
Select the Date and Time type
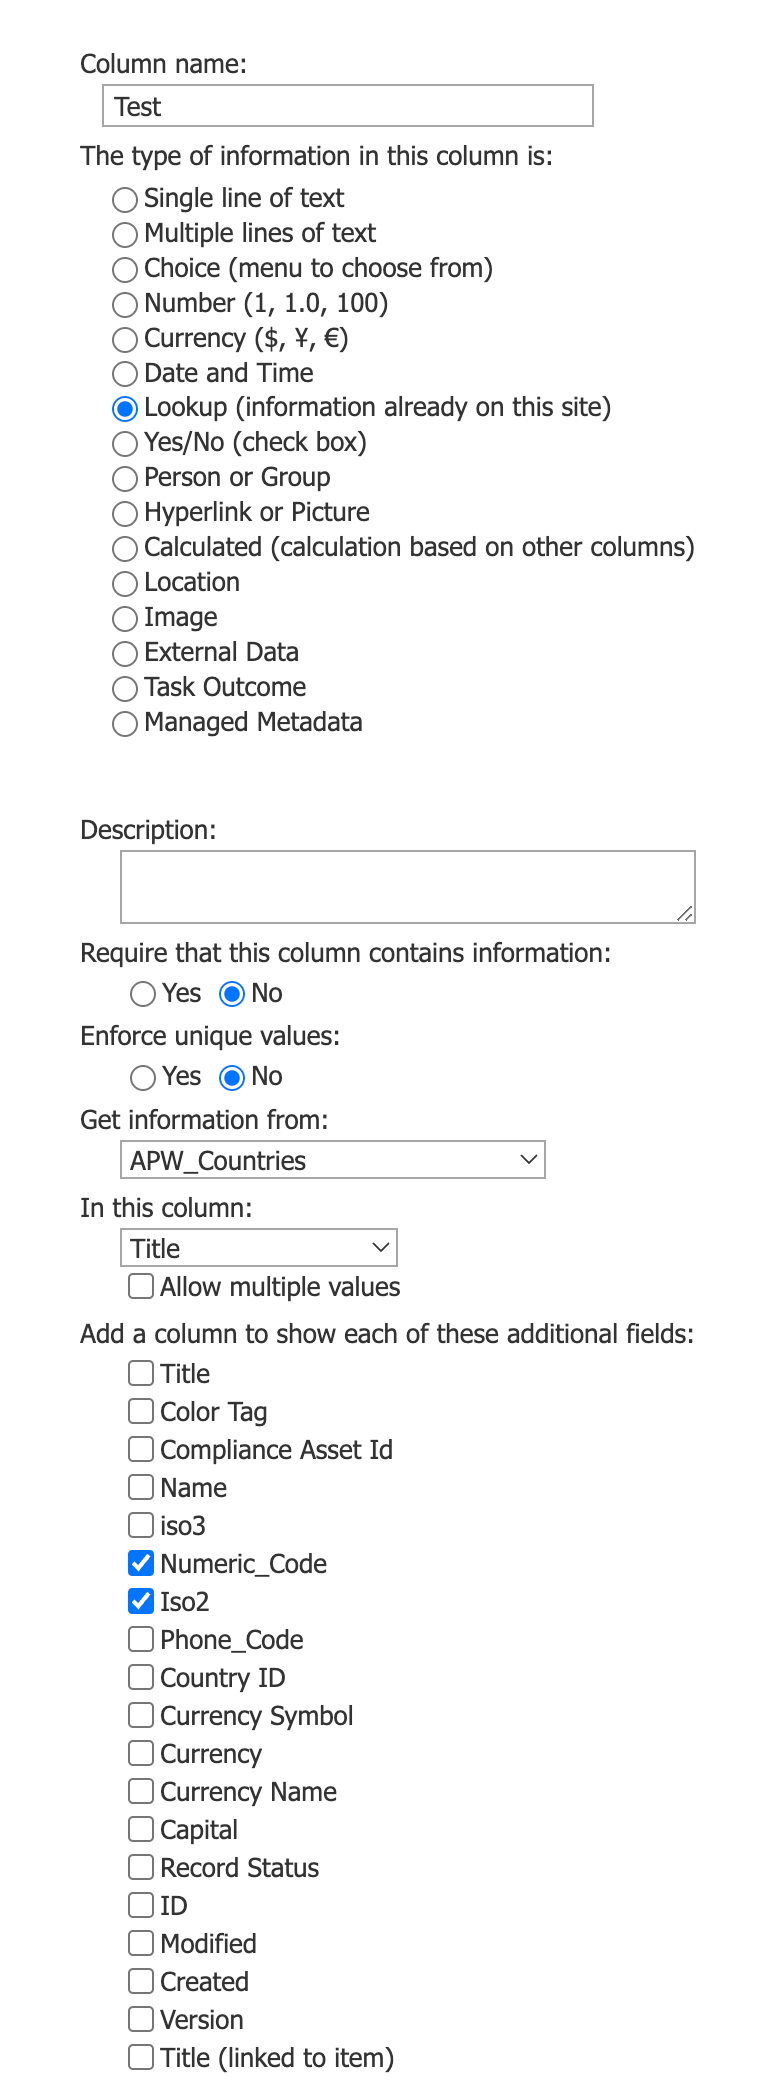[124, 374]
